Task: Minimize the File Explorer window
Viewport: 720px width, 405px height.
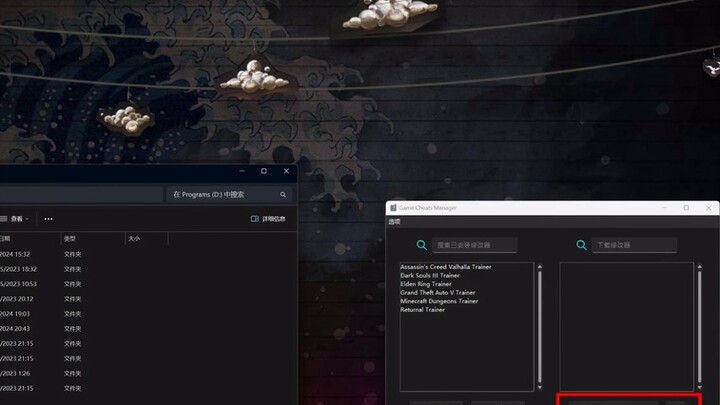Action: [x=242, y=171]
